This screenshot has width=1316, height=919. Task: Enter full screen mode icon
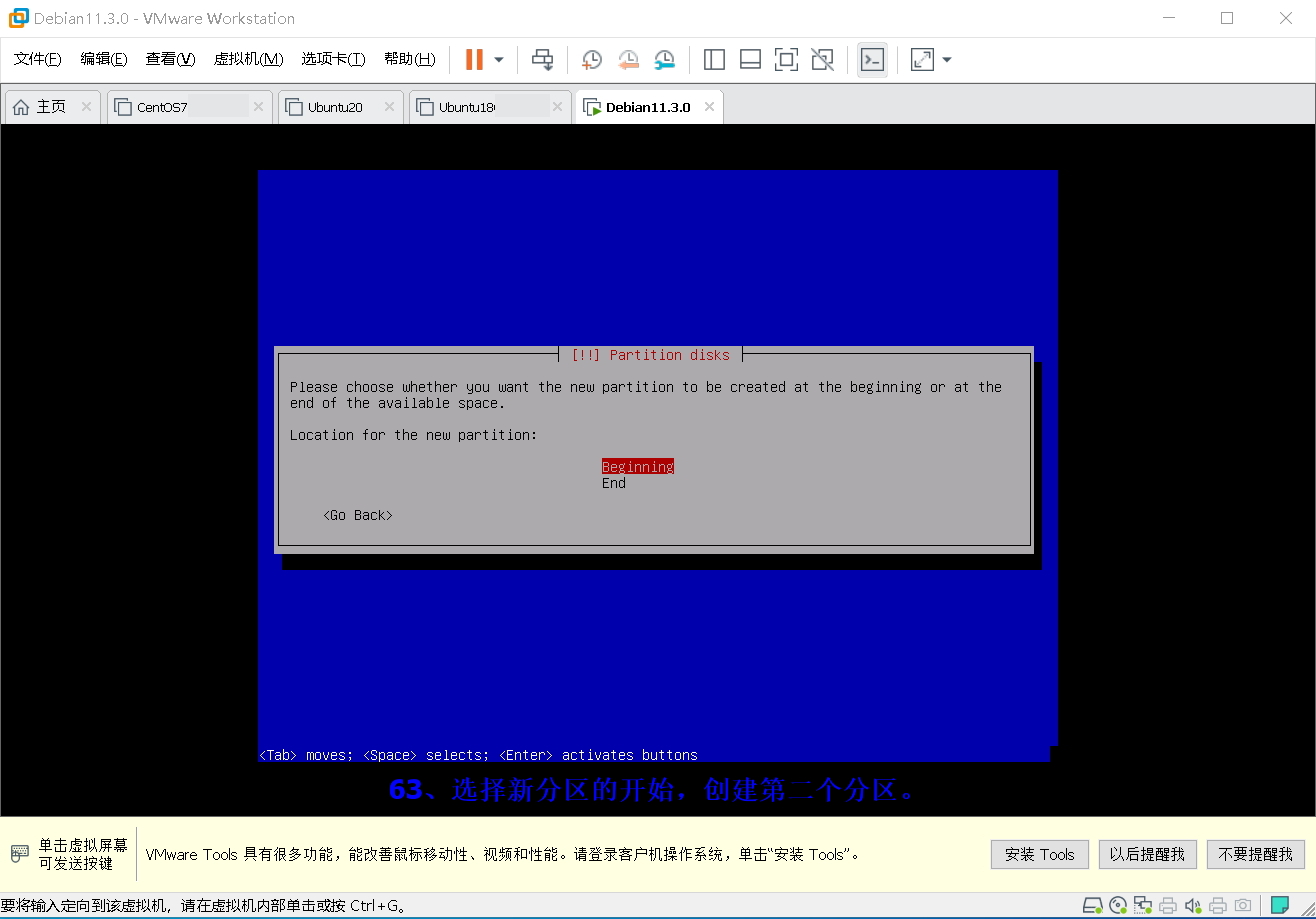click(x=786, y=60)
